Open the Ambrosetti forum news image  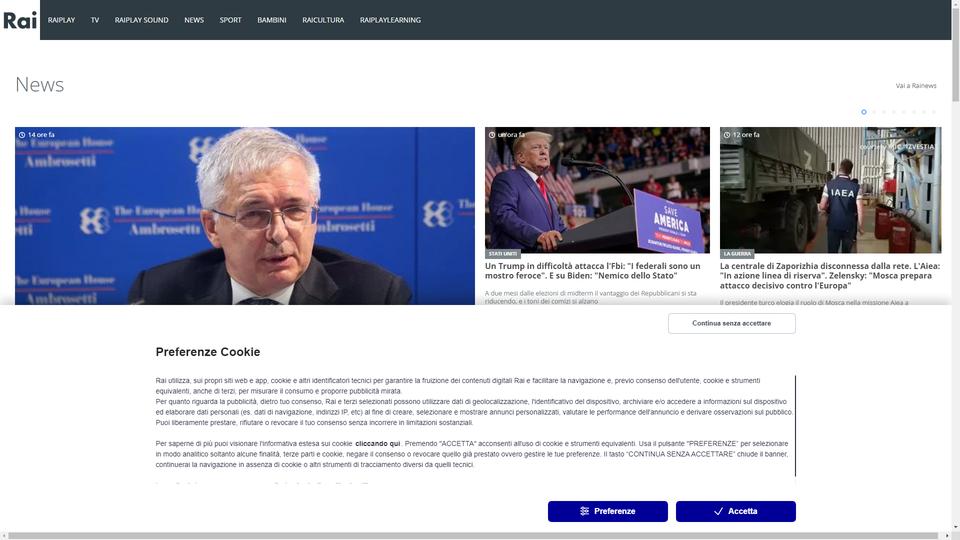tap(245, 216)
